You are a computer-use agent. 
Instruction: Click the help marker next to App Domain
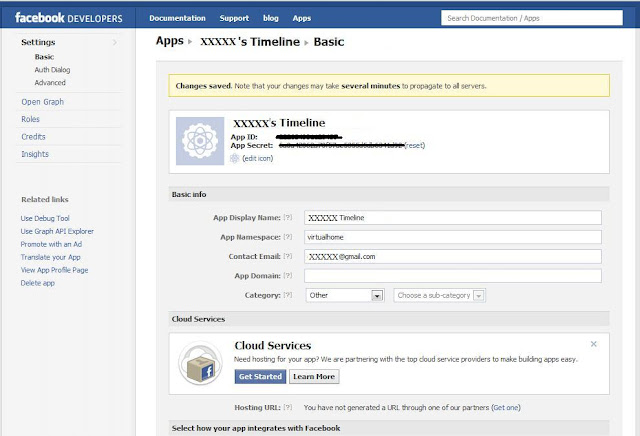coord(288,276)
